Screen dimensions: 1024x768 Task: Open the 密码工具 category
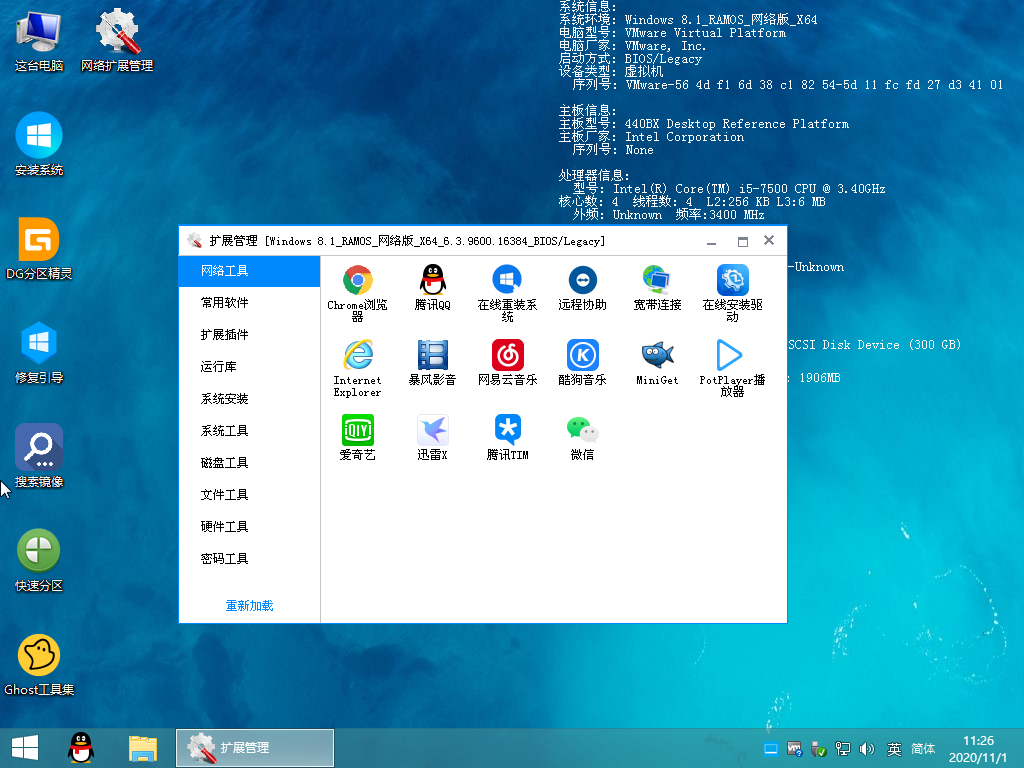(249, 558)
